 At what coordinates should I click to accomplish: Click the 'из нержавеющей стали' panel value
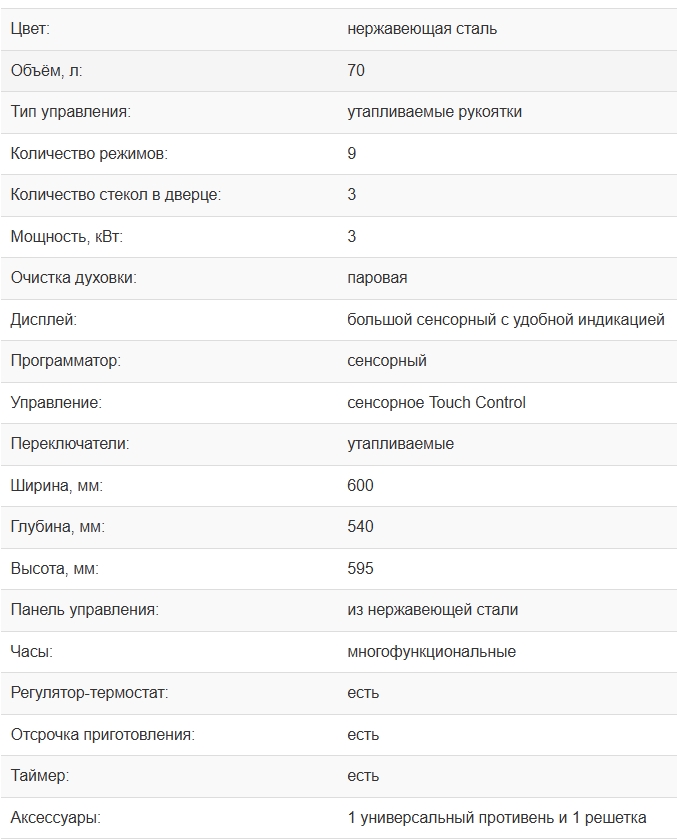point(432,610)
